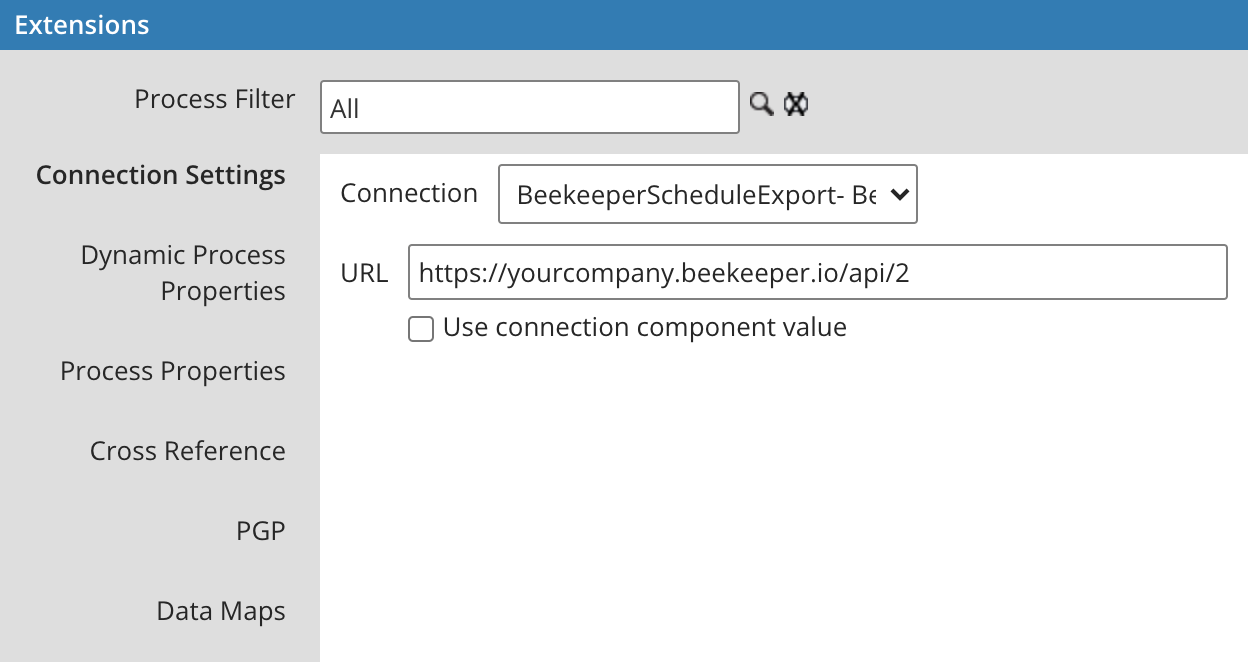
Task: Open Dynamic Process Properties tab
Action: click(x=183, y=273)
